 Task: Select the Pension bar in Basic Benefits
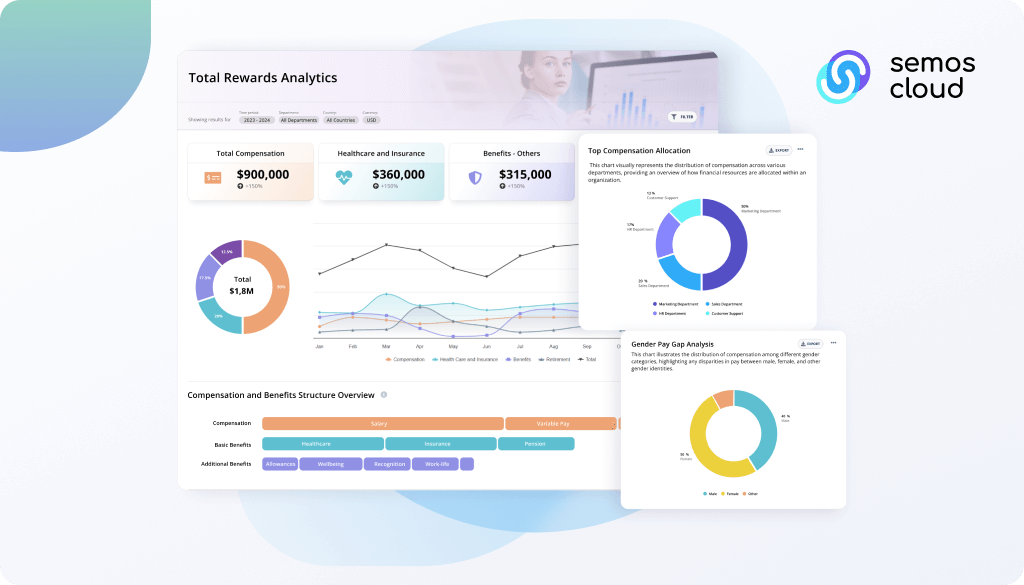click(x=536, y=444)
